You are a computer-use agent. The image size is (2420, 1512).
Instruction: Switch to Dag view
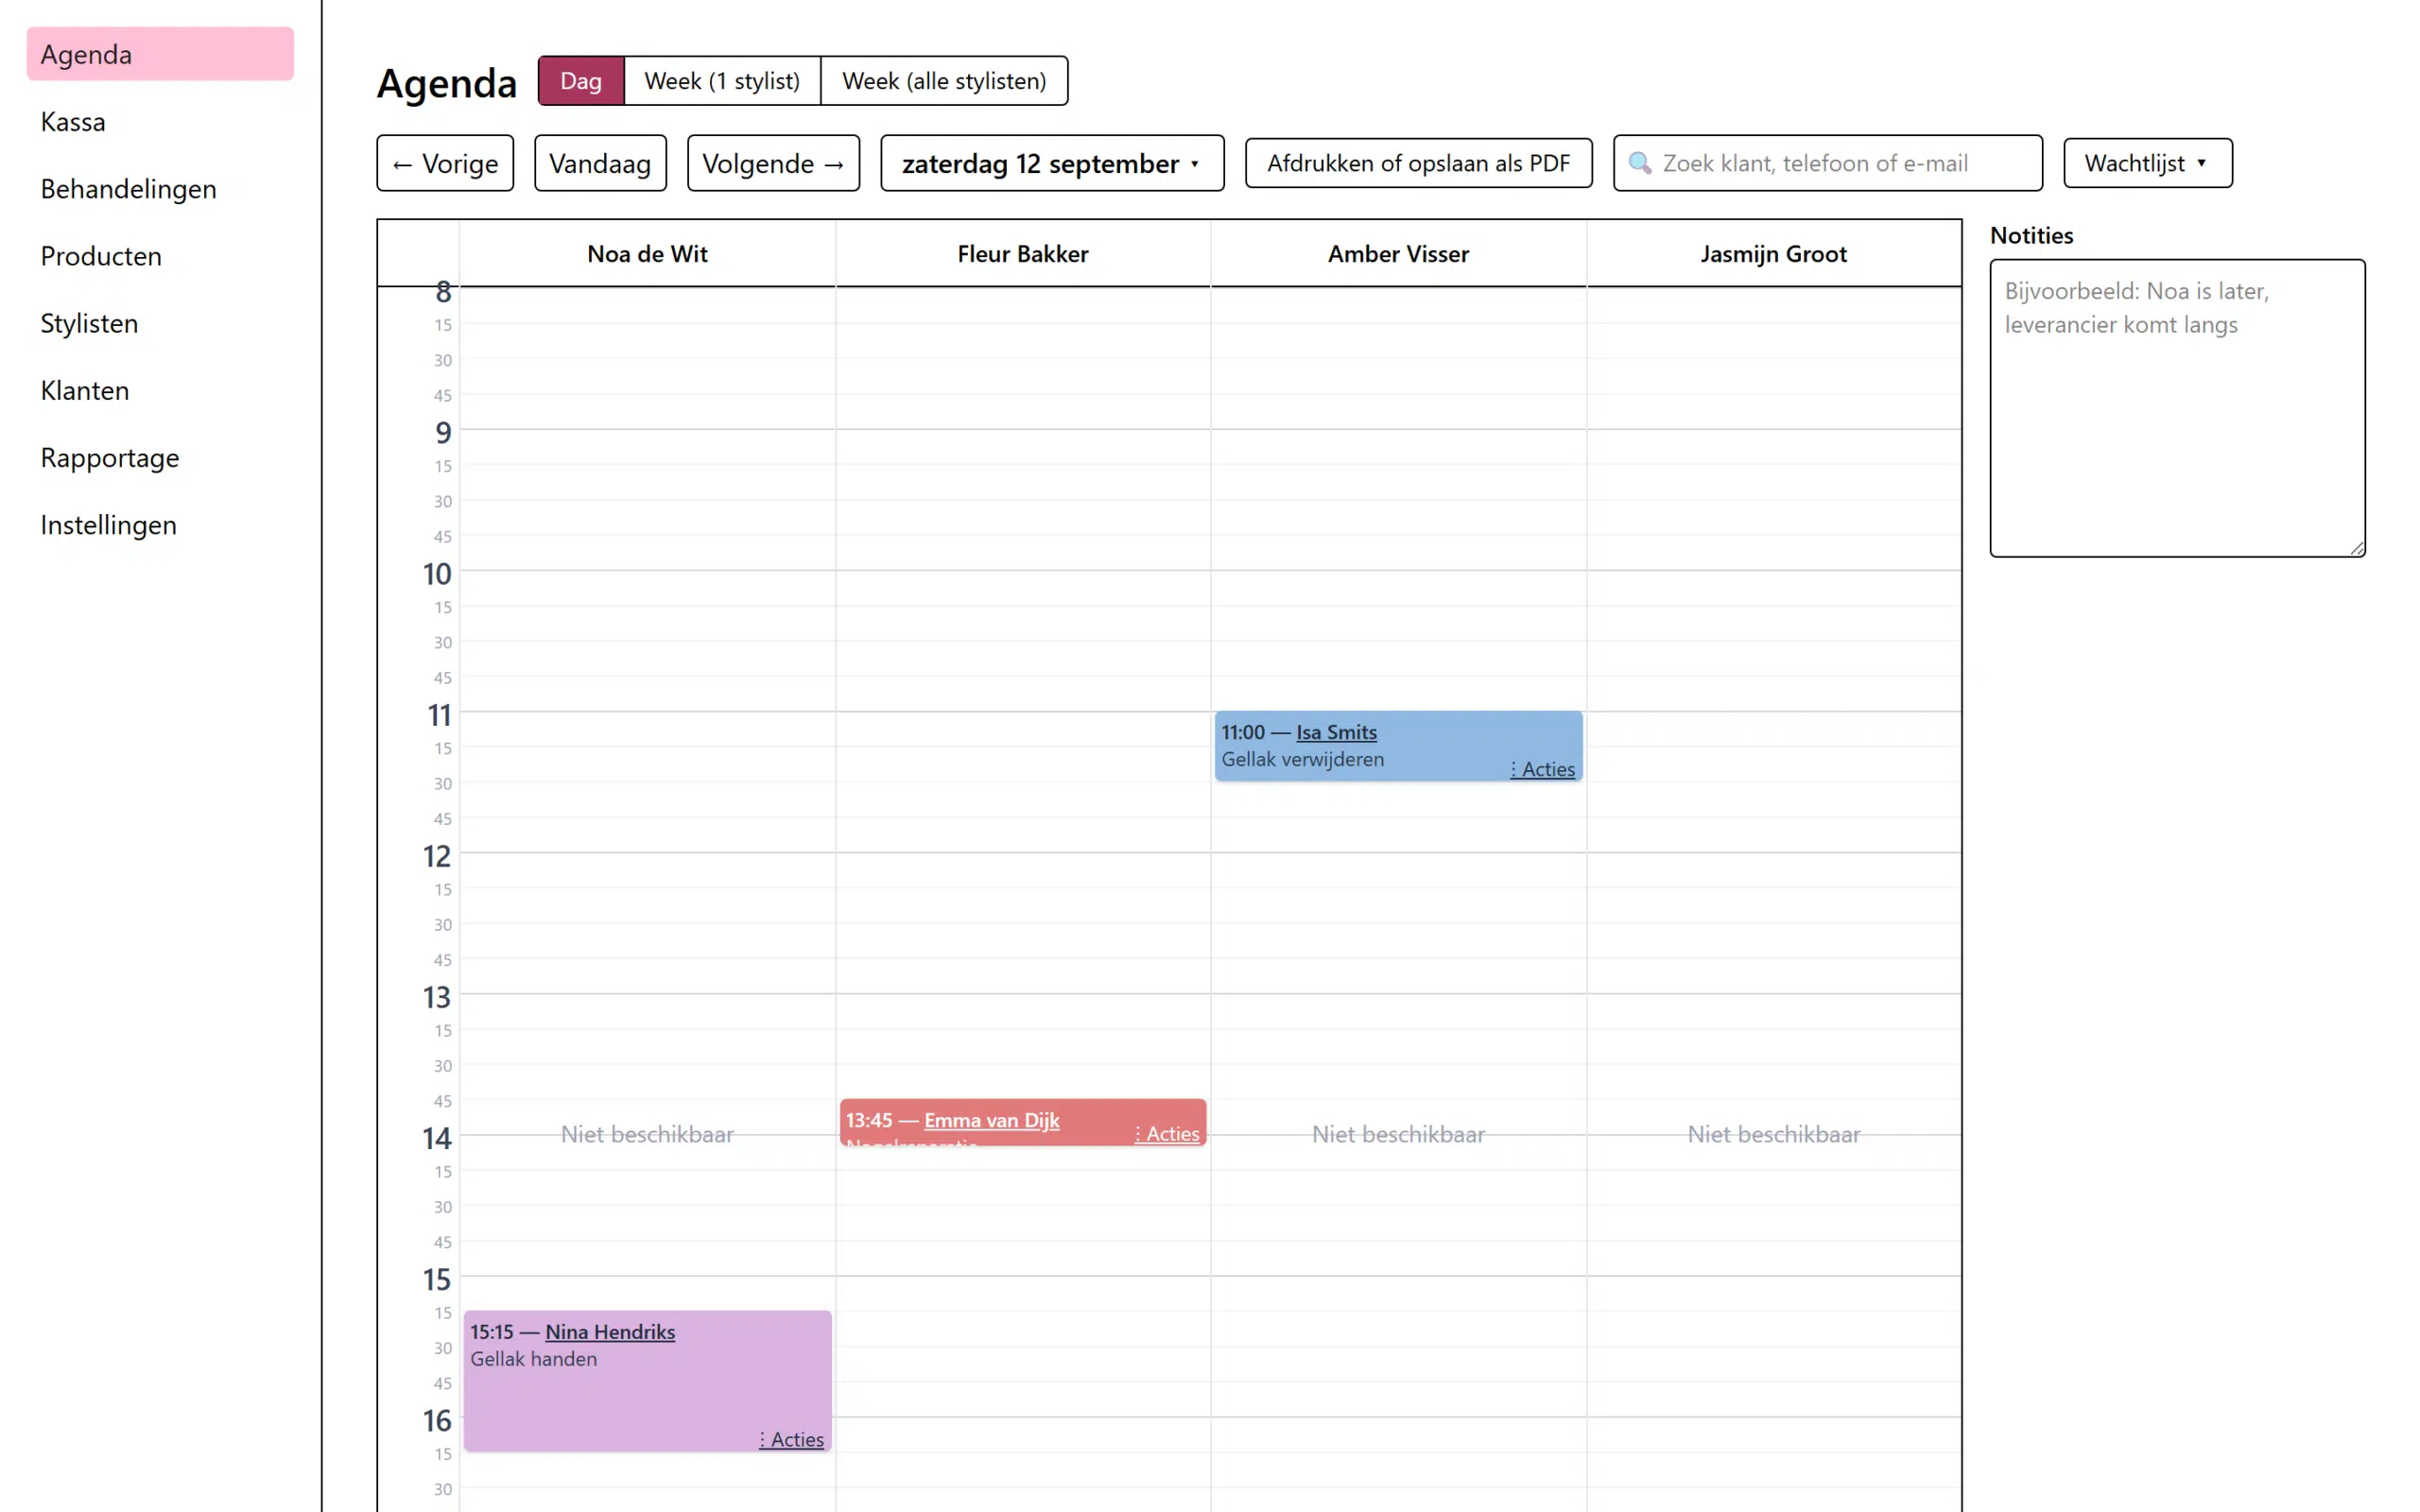(581, 81)
